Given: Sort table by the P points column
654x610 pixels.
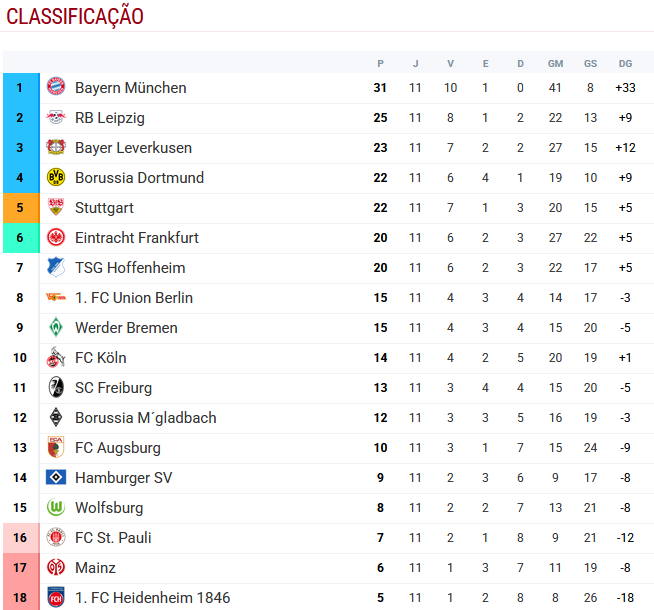Looking at the screenshot, I should click(x=380, y=63).
